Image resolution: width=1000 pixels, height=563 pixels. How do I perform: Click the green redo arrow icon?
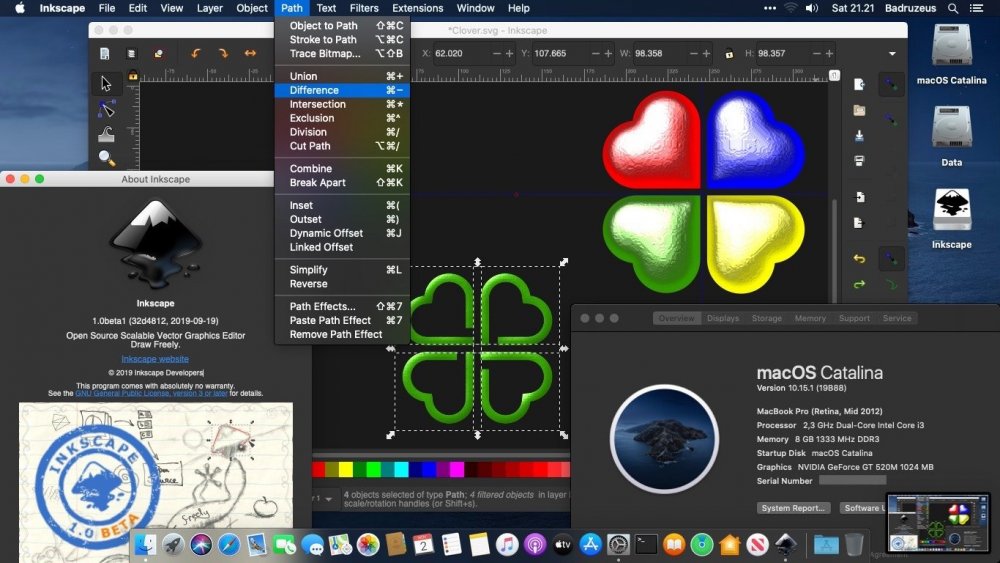click(x=859, y=284)
